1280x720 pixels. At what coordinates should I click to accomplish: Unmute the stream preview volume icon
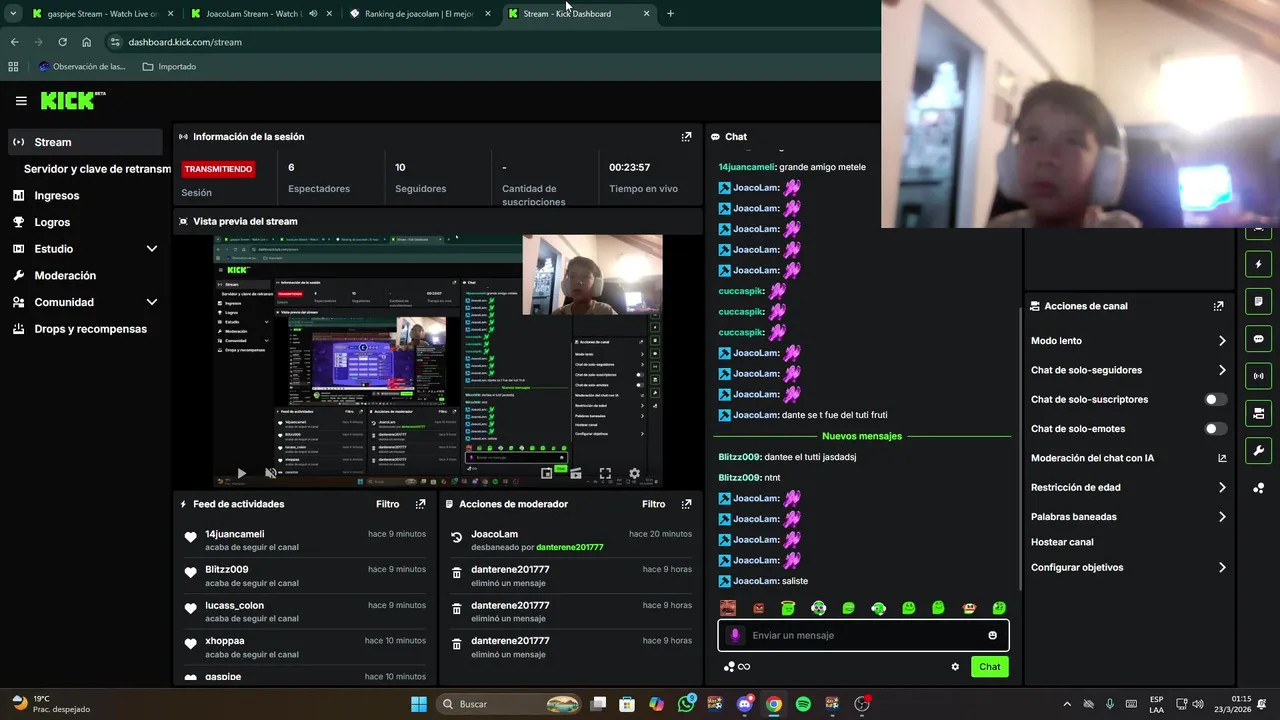click(x=270, y=473)
